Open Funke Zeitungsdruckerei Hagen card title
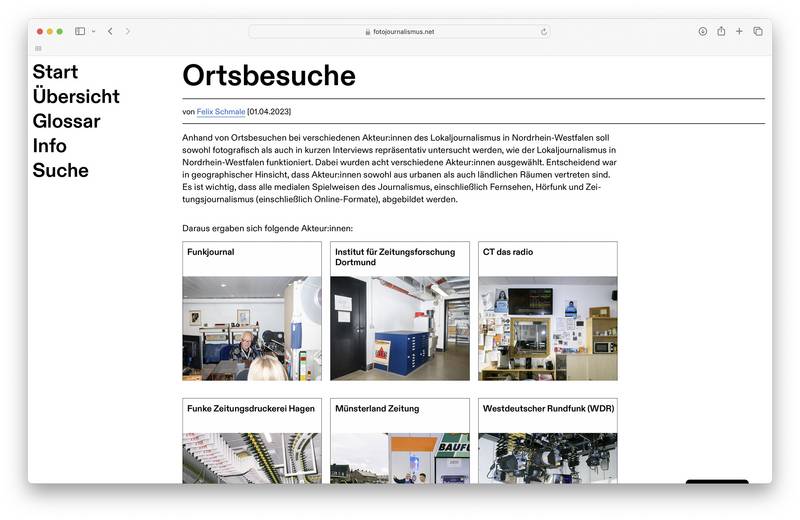 coord(251,409)
